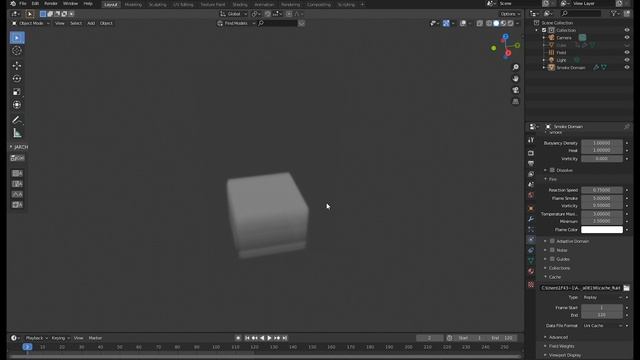The width and height of the screenshot is (640, 360).
Task: Select the Cursor tool
Action: pyautogui.click(x=17, y=51)
